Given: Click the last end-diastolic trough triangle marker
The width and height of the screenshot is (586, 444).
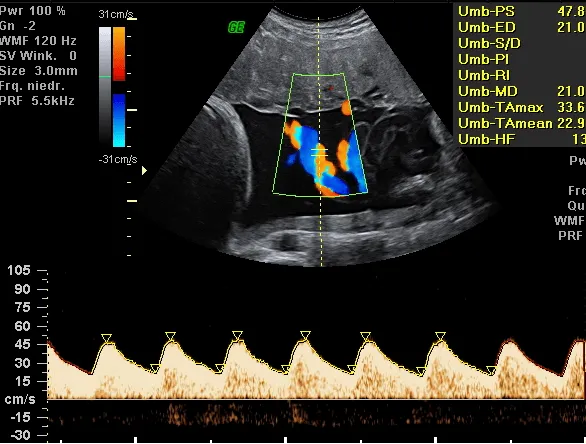Looking at the screenshot, I should [x=491, y=371].
